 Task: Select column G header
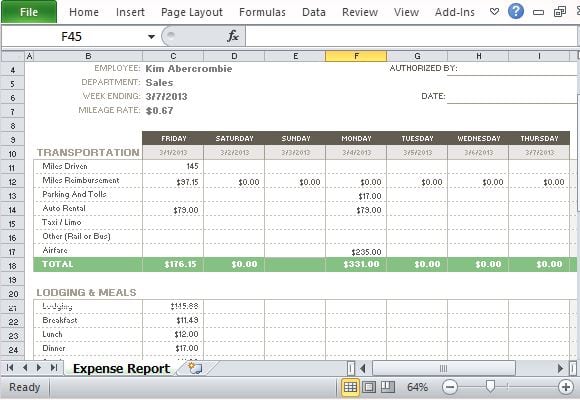(x=417, y=56)
